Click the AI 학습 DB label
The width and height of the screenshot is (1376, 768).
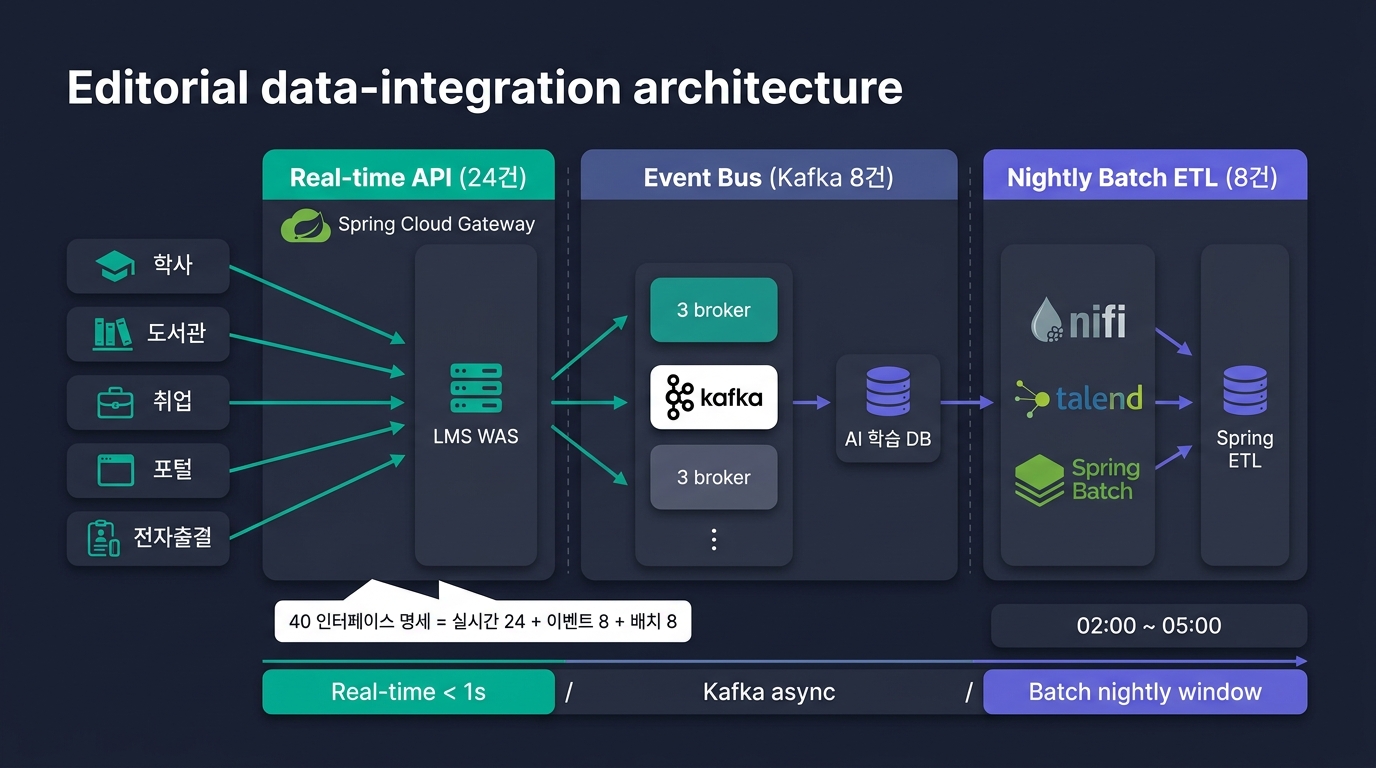[x=888, y=440]
